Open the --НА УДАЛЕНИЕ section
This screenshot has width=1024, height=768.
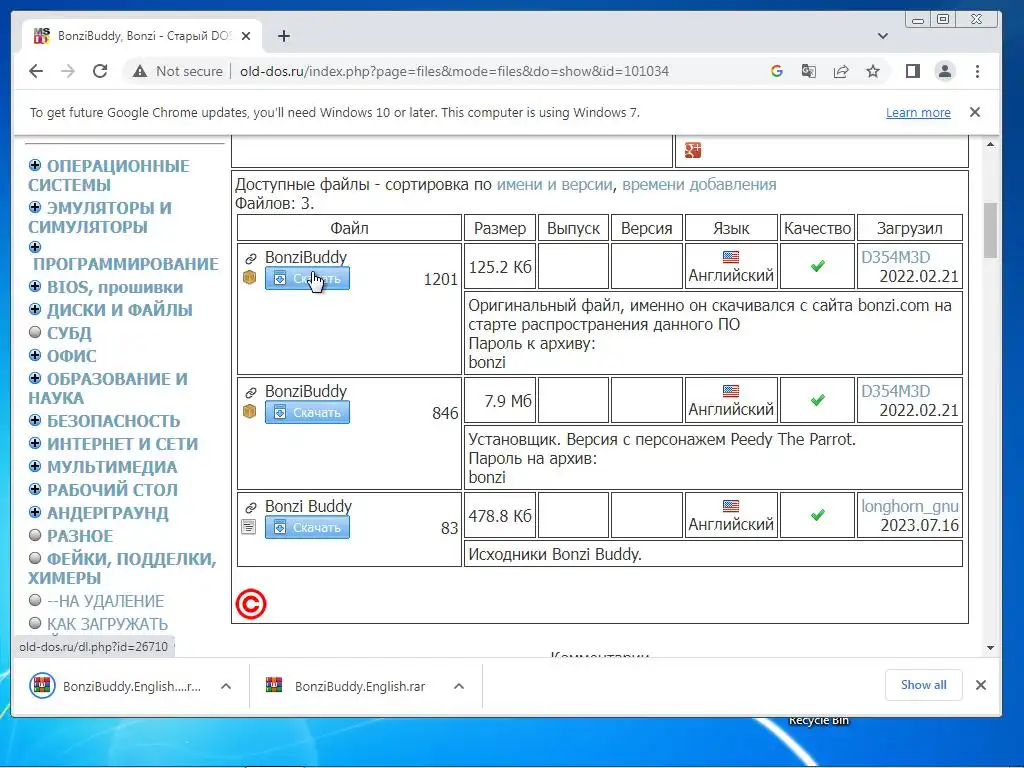pos(105,601)
